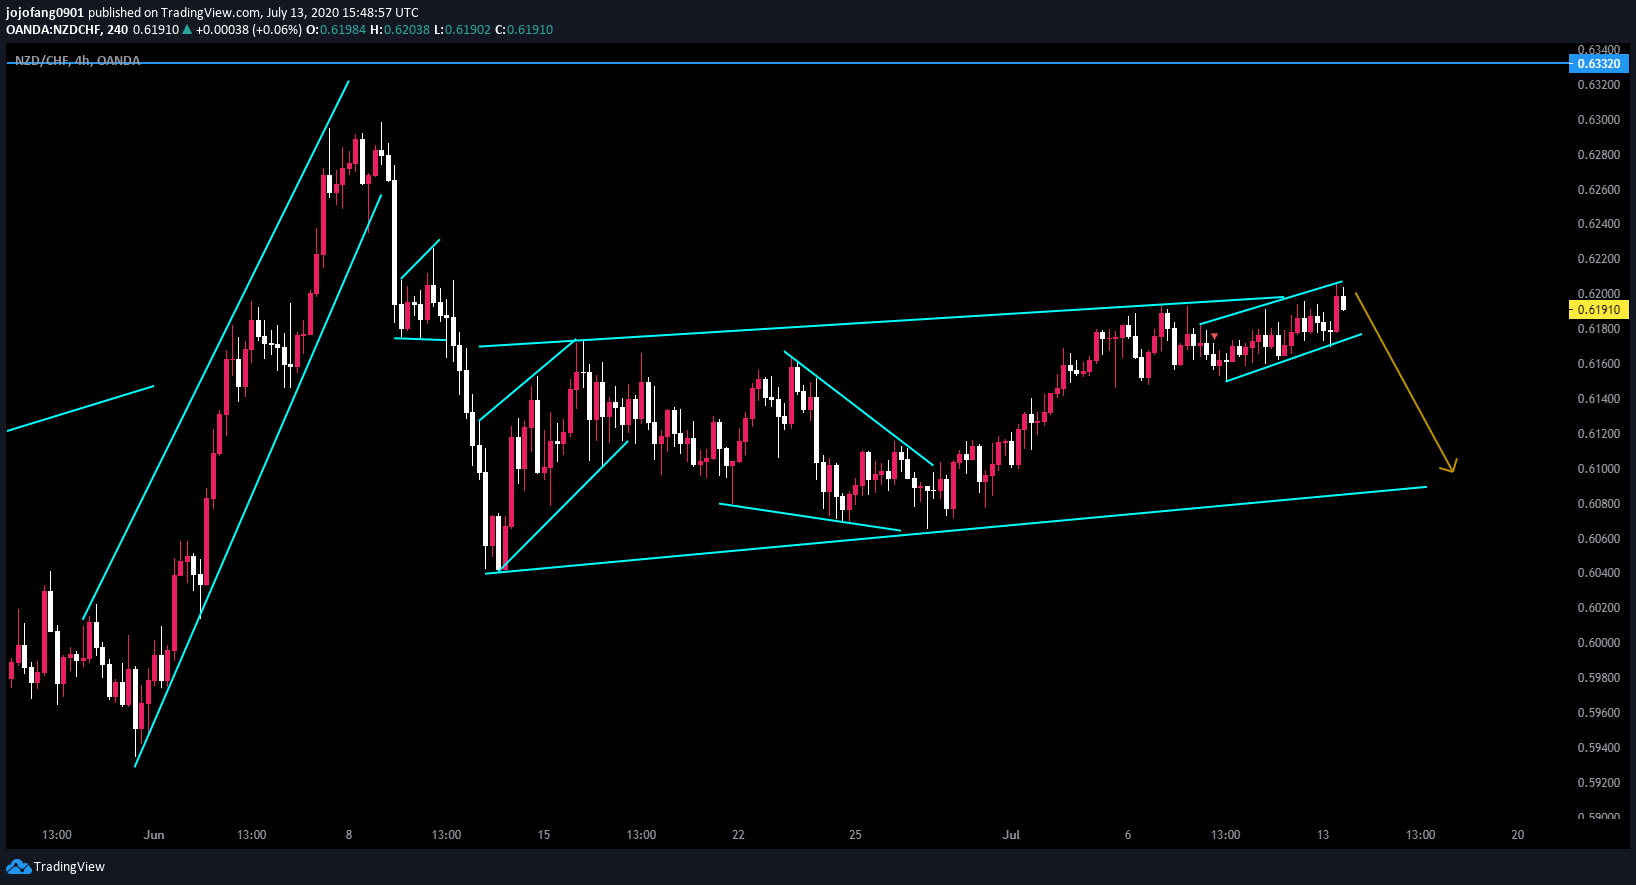Viewport: 1636px width, 885px height.
Task: Click the 0.60400 price axis label
Action: (x=1598, y=573)
